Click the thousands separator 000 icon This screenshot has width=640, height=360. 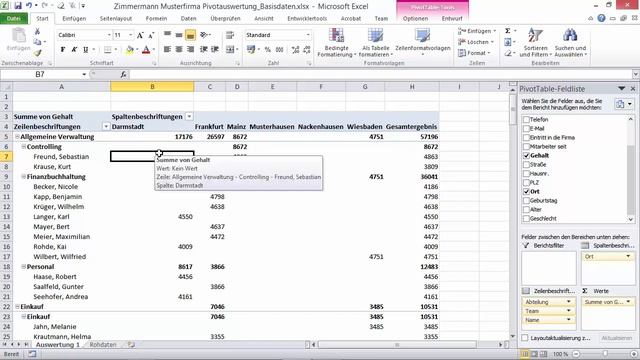click(x=280, y=49)
